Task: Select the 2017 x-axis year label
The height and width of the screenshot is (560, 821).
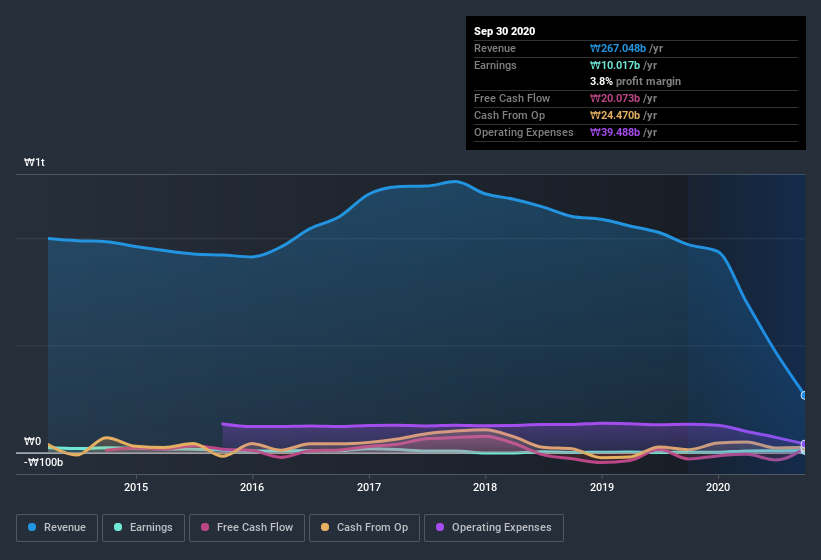Action: 369,487
